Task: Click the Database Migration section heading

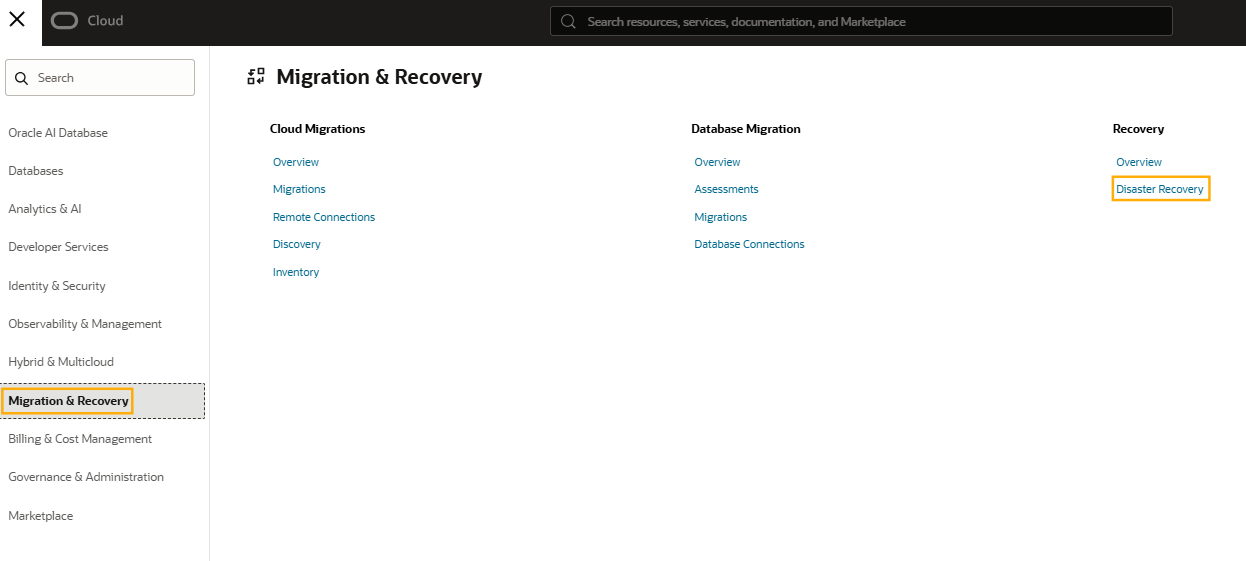Action: point(746,129)
